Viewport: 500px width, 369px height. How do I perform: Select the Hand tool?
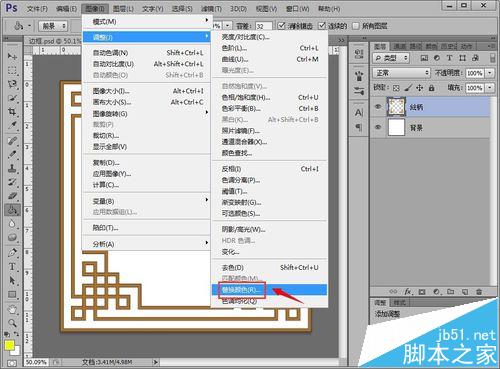coord(12,309)
